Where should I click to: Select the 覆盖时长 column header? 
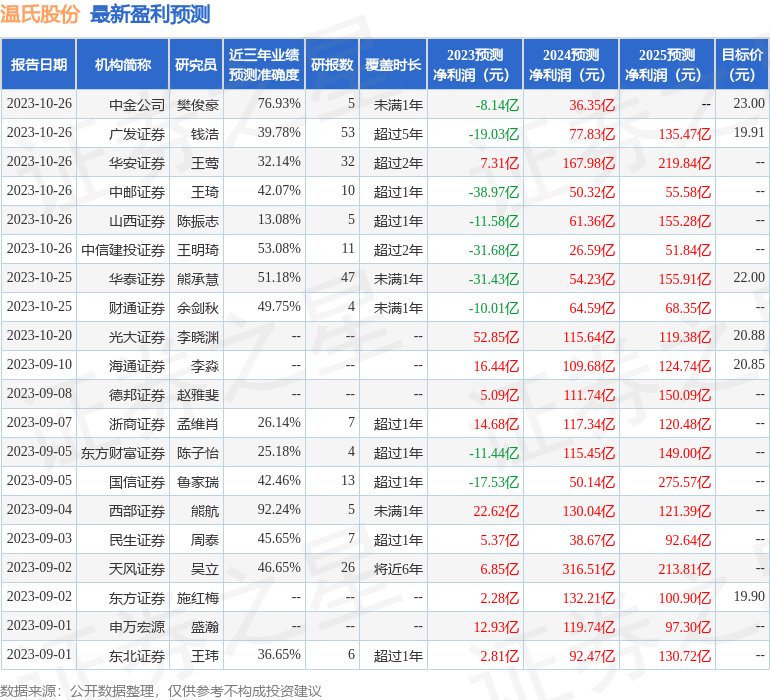coord(393,64)
